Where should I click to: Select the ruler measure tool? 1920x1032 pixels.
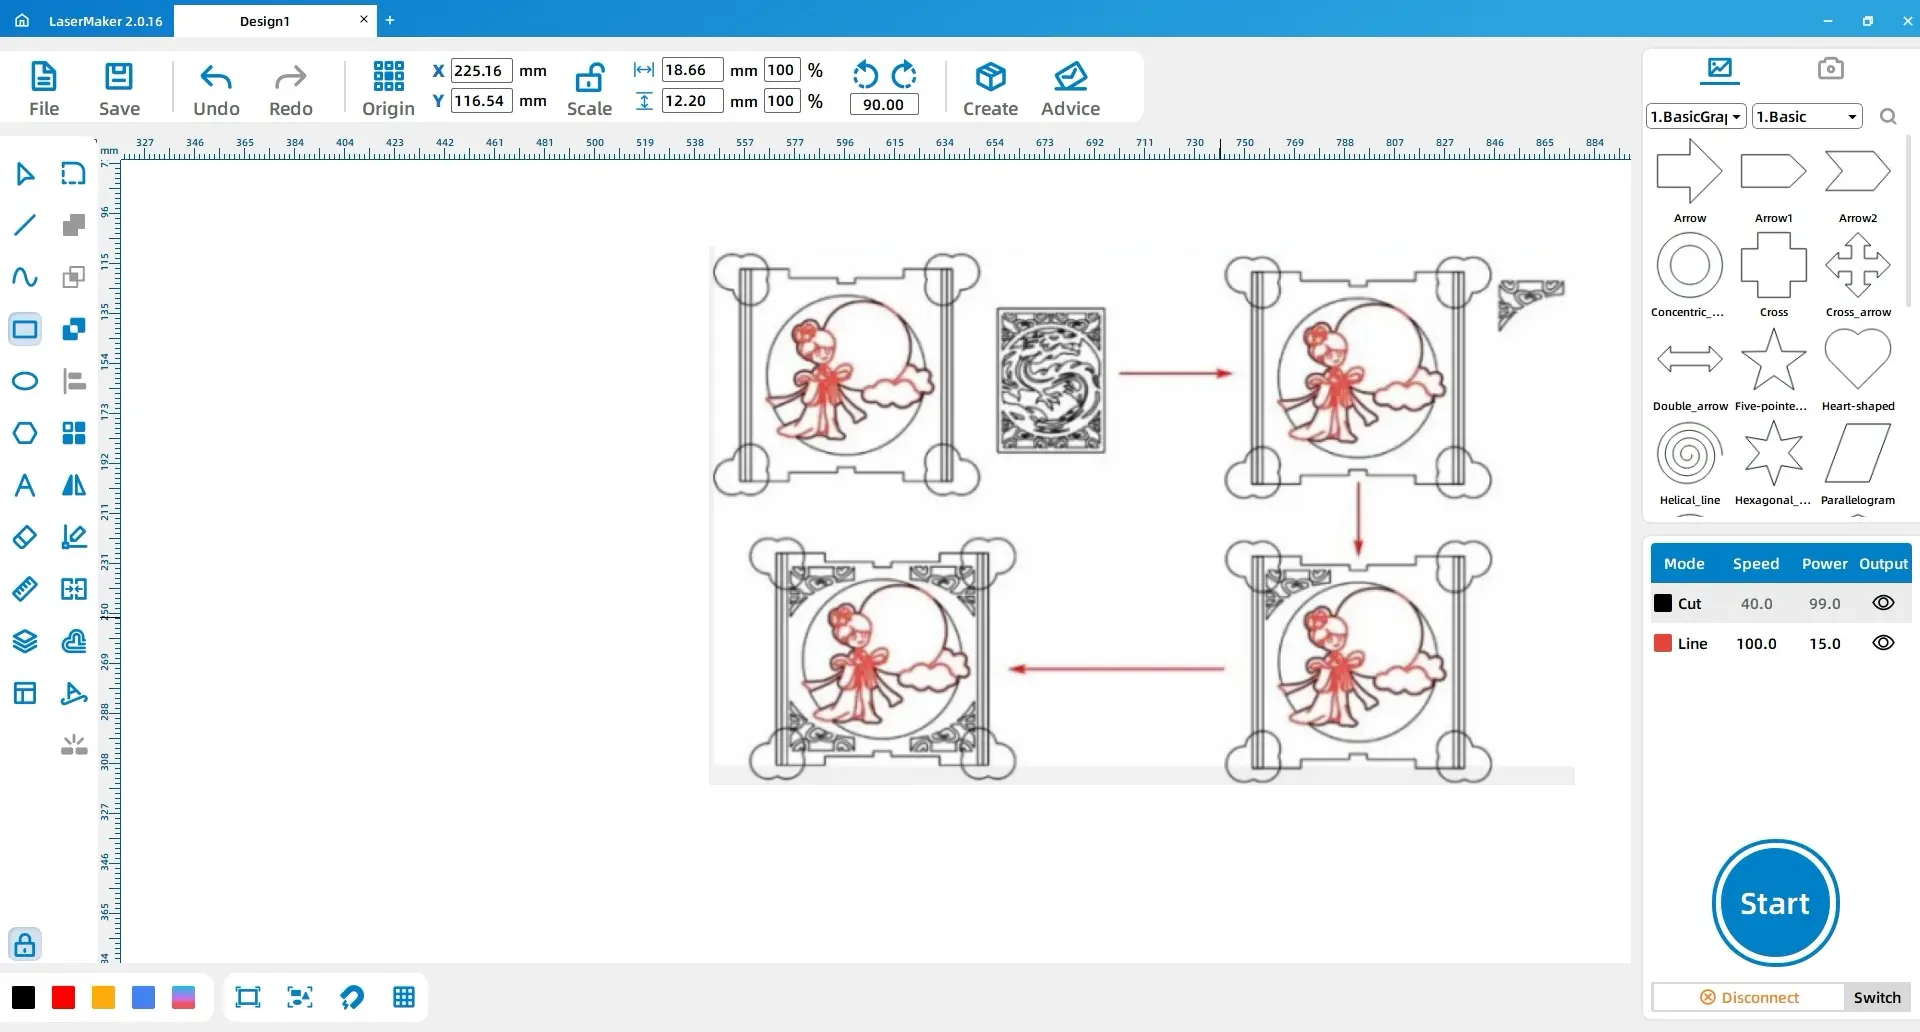25,589
